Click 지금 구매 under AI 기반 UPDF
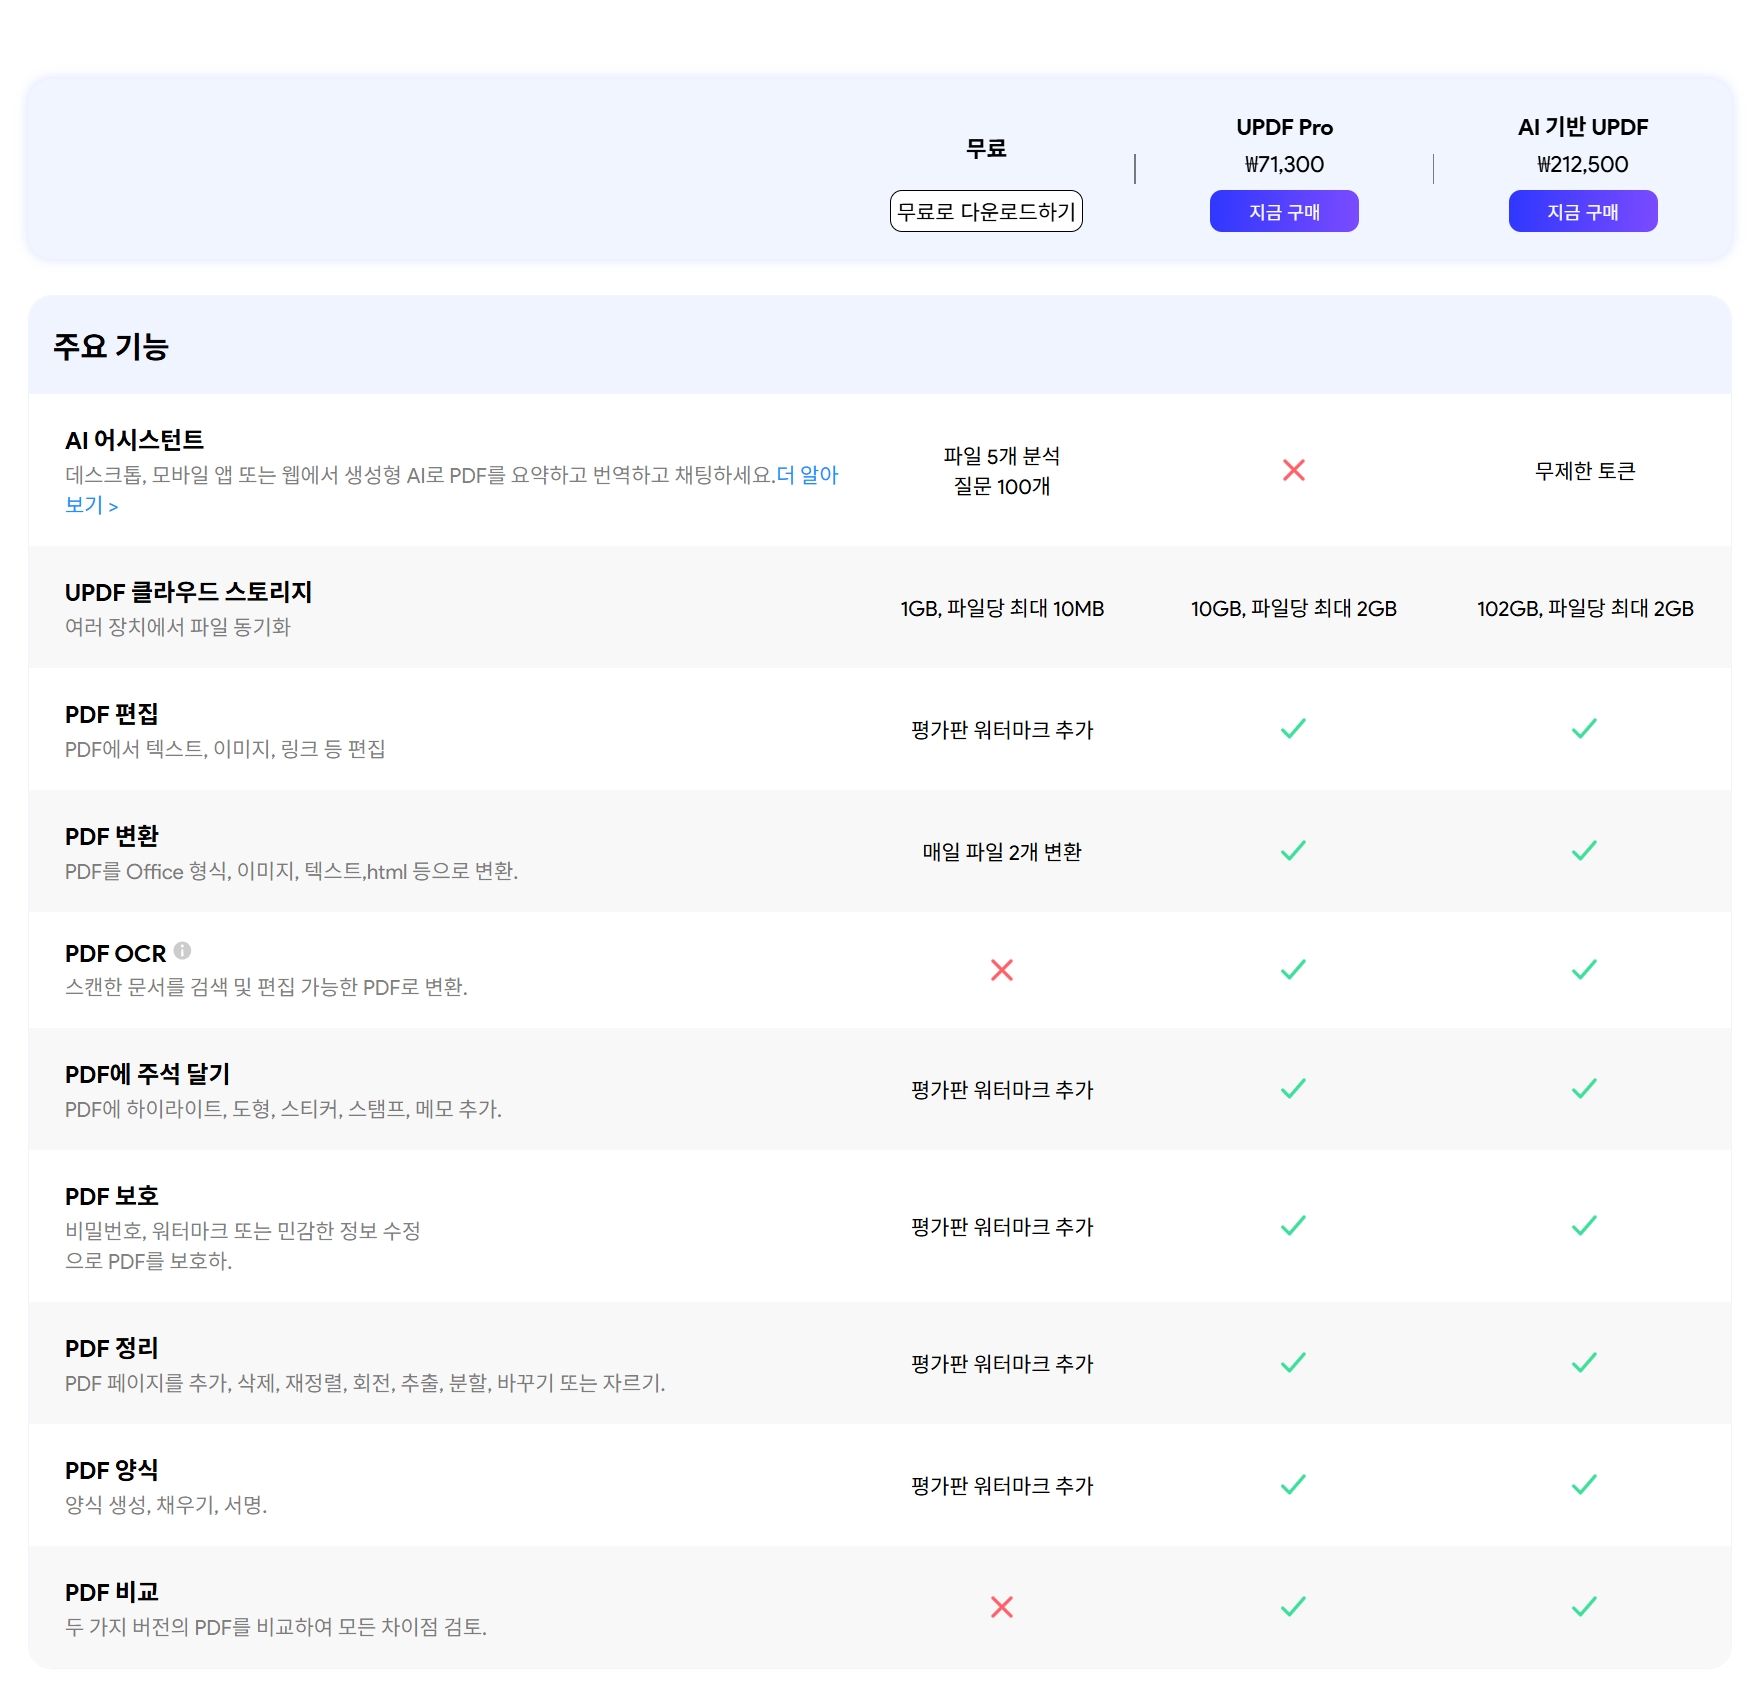Screen dimensions: 1763x1686 click(x=1583, y=211)
